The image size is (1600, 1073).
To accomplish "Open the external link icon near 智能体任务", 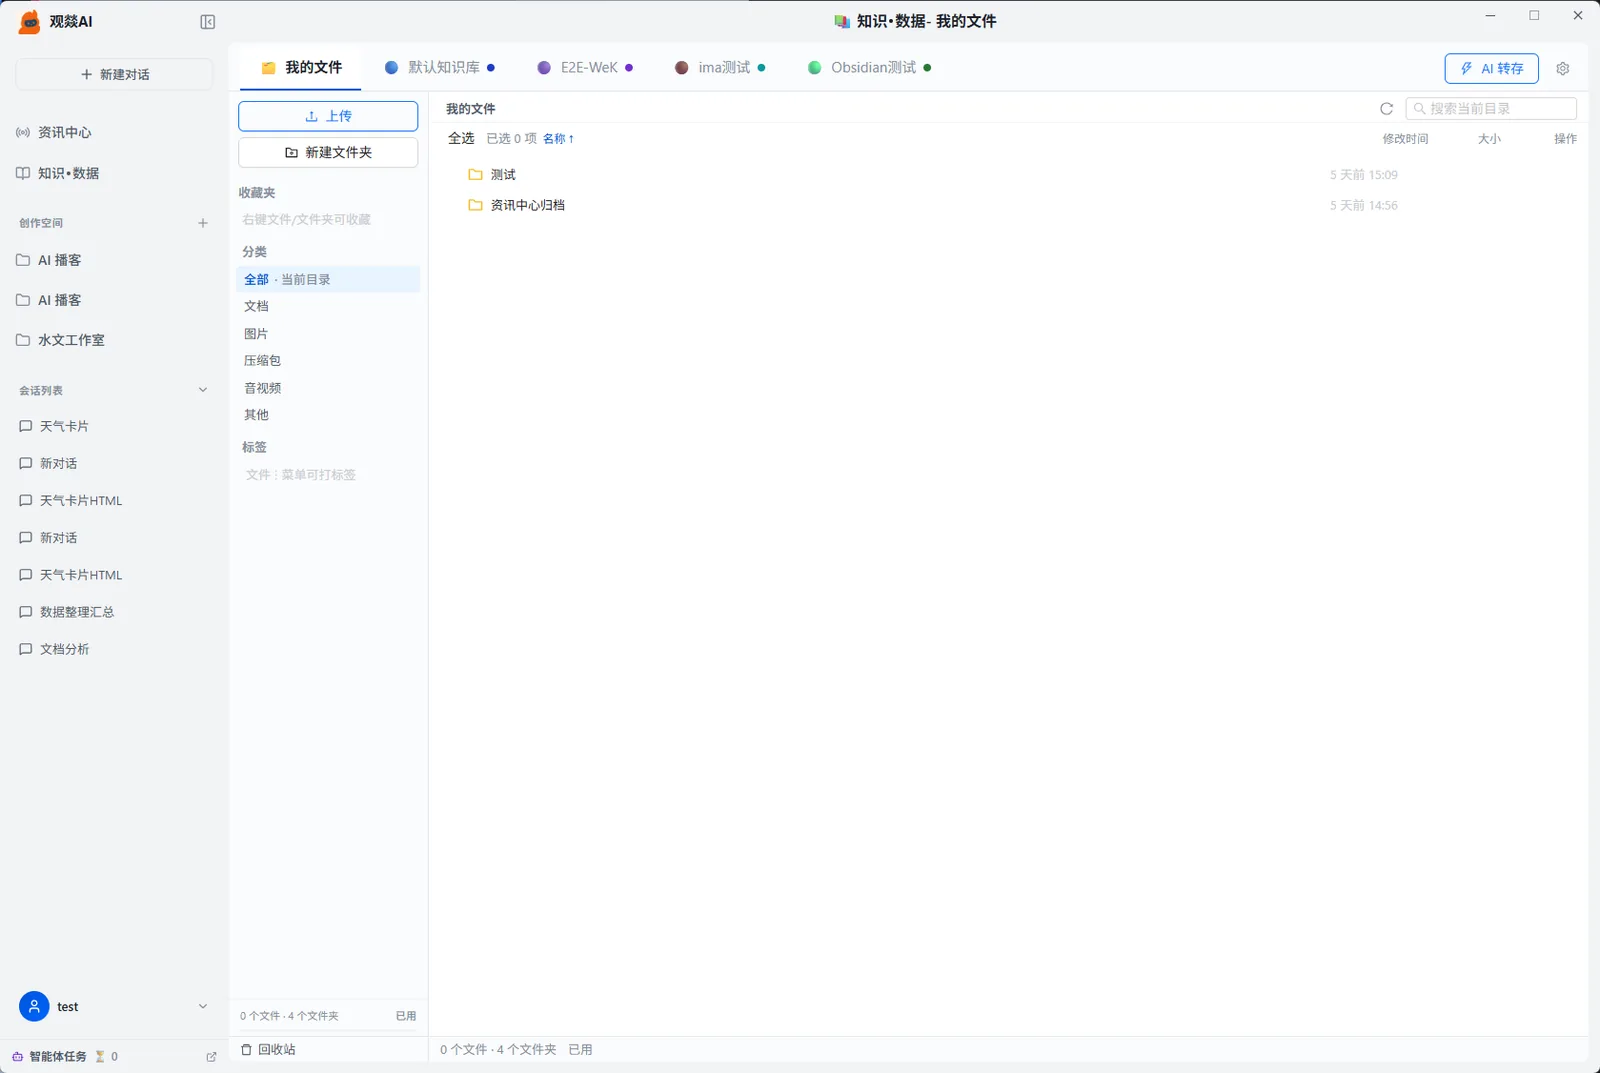I will 211,1057.
